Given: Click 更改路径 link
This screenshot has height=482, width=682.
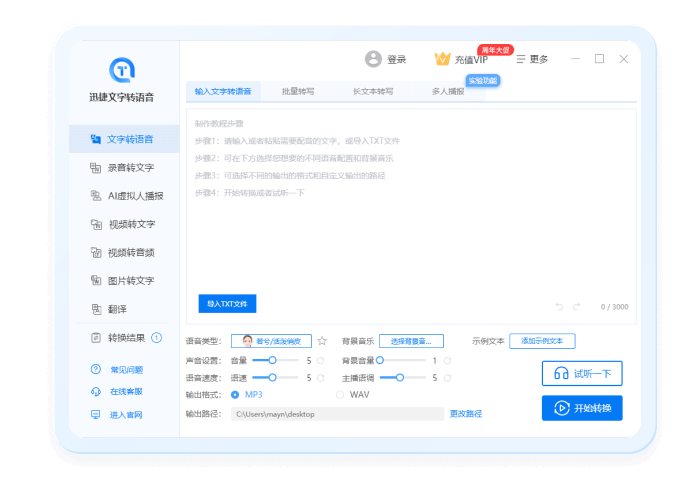Looking at the screenshot, I should pyautogui.click(x=466, y=414).
